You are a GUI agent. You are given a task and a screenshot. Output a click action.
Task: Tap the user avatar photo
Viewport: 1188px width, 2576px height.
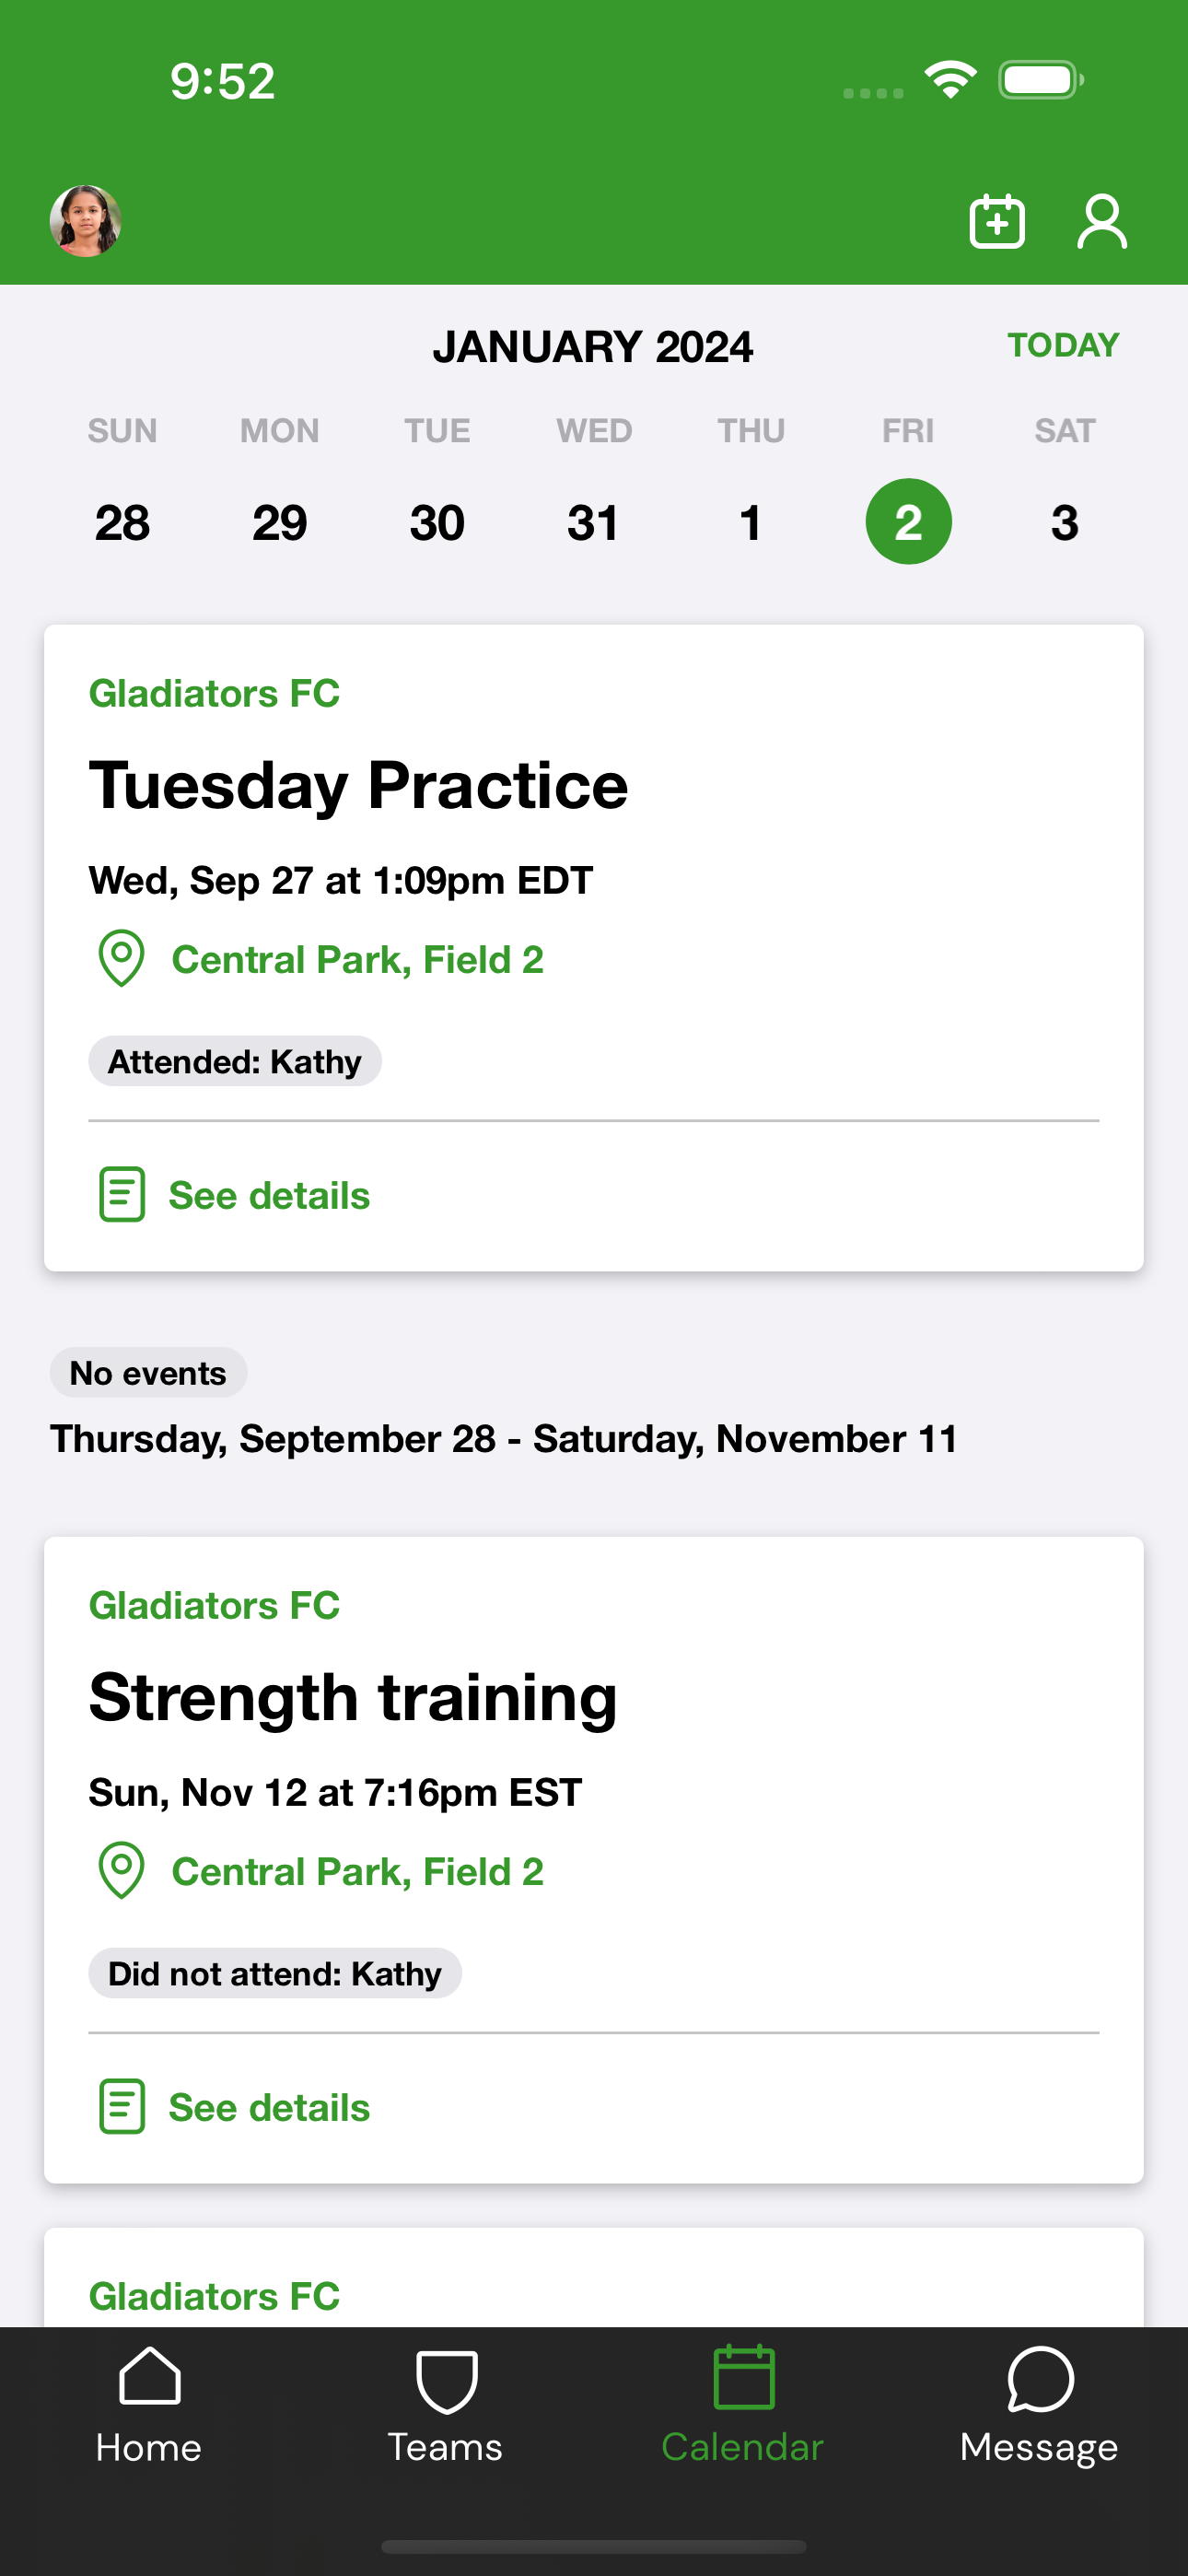[86, 221]
